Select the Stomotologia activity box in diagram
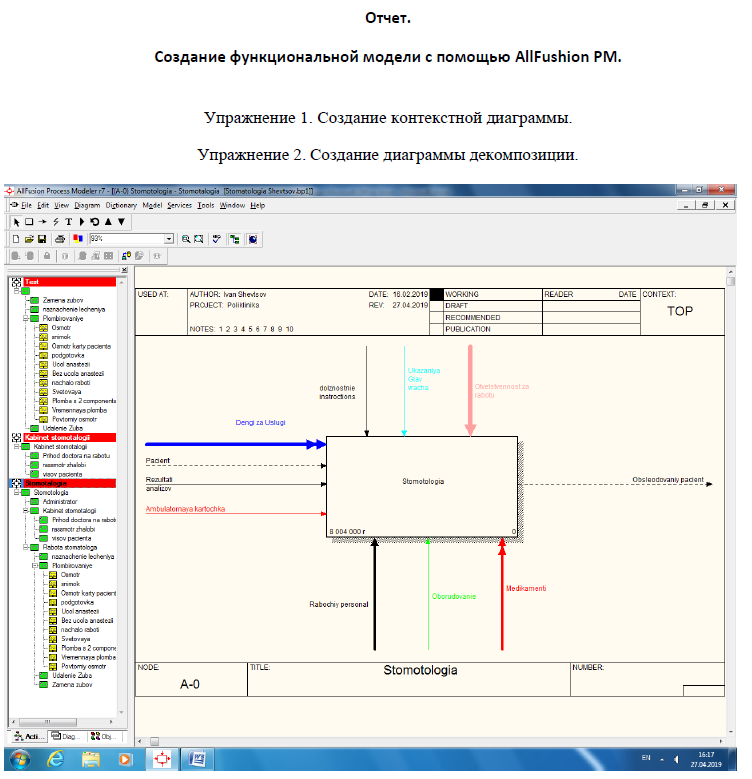 (x=422, y=487)
